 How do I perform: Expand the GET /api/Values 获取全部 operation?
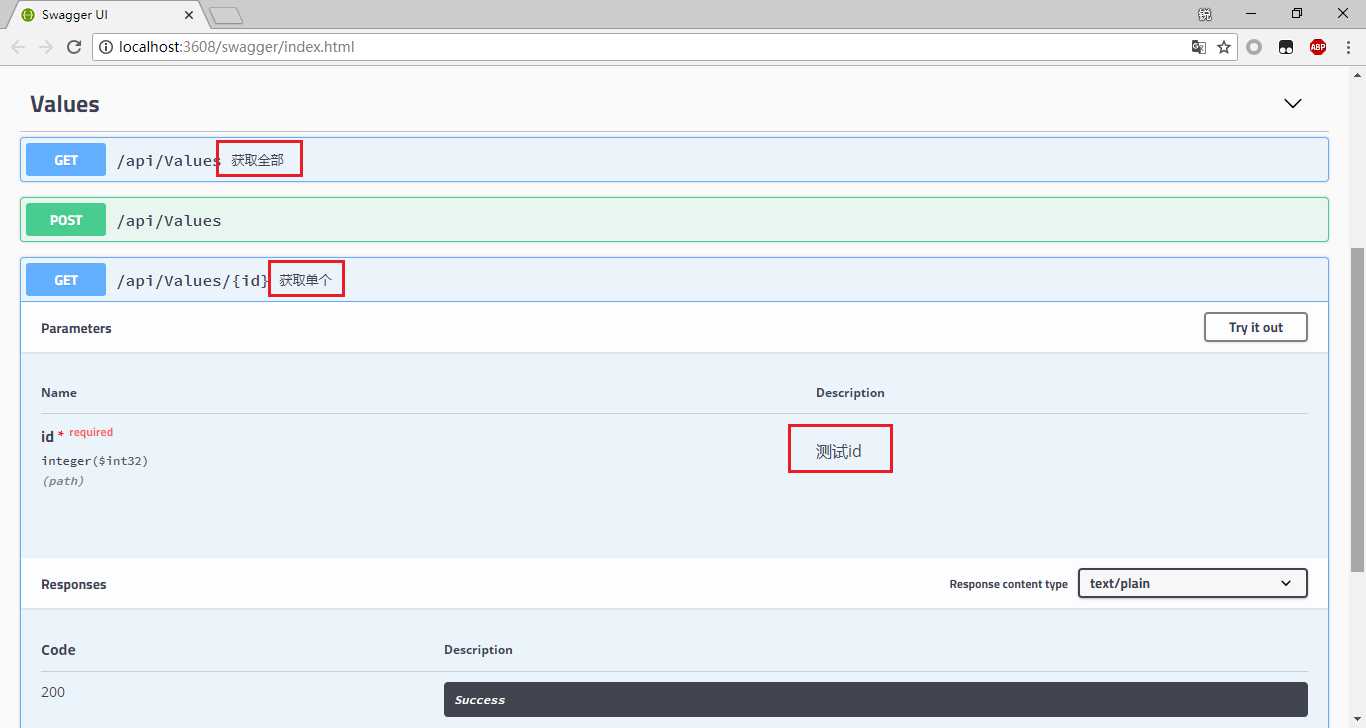pyautogui.click(x=674, y=160)
